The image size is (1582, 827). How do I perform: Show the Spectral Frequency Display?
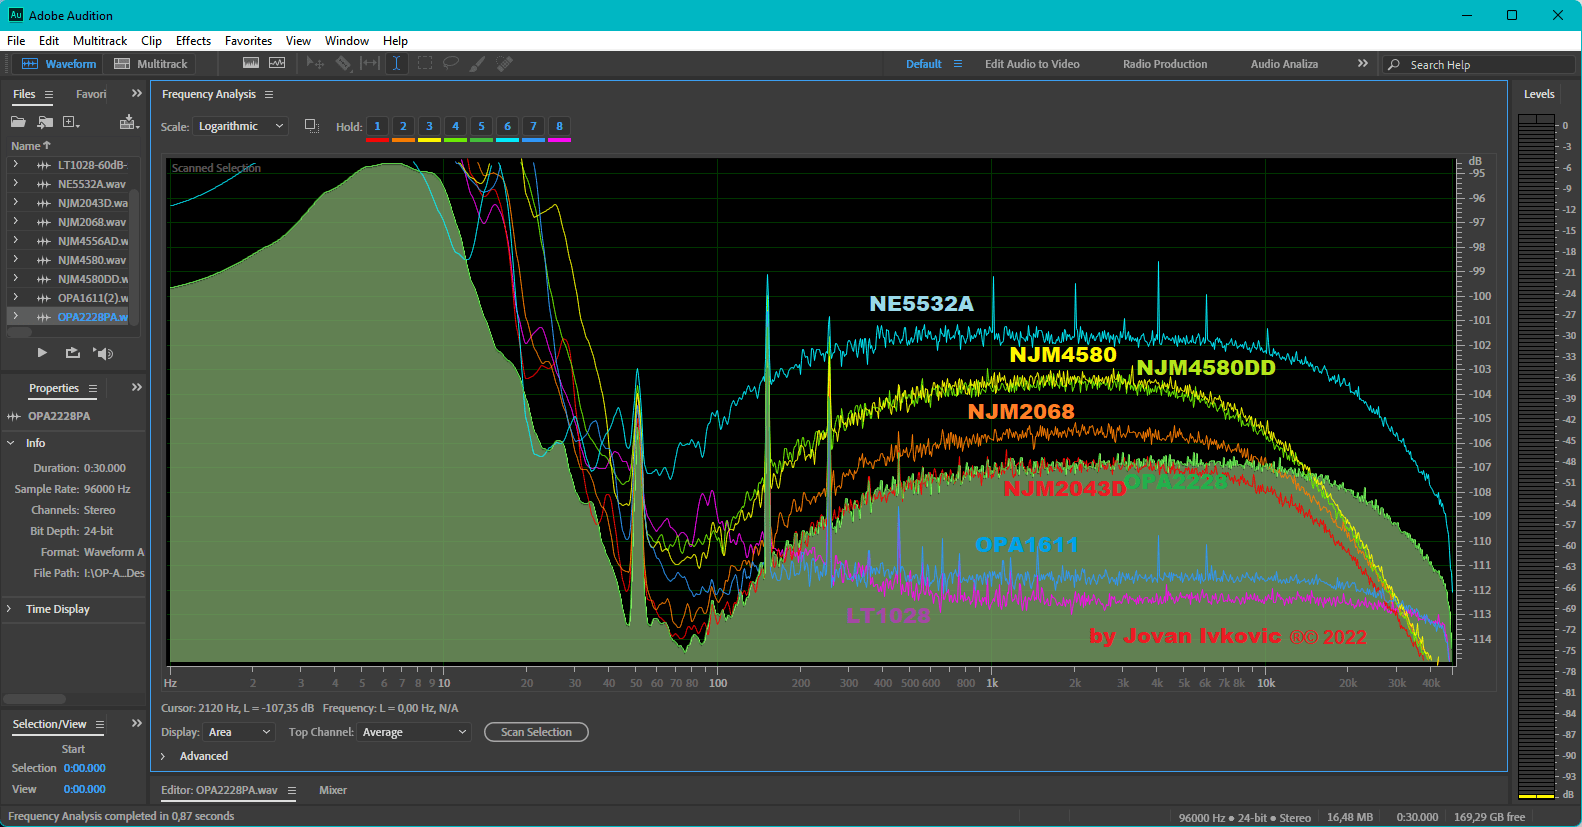click(251, 63)
